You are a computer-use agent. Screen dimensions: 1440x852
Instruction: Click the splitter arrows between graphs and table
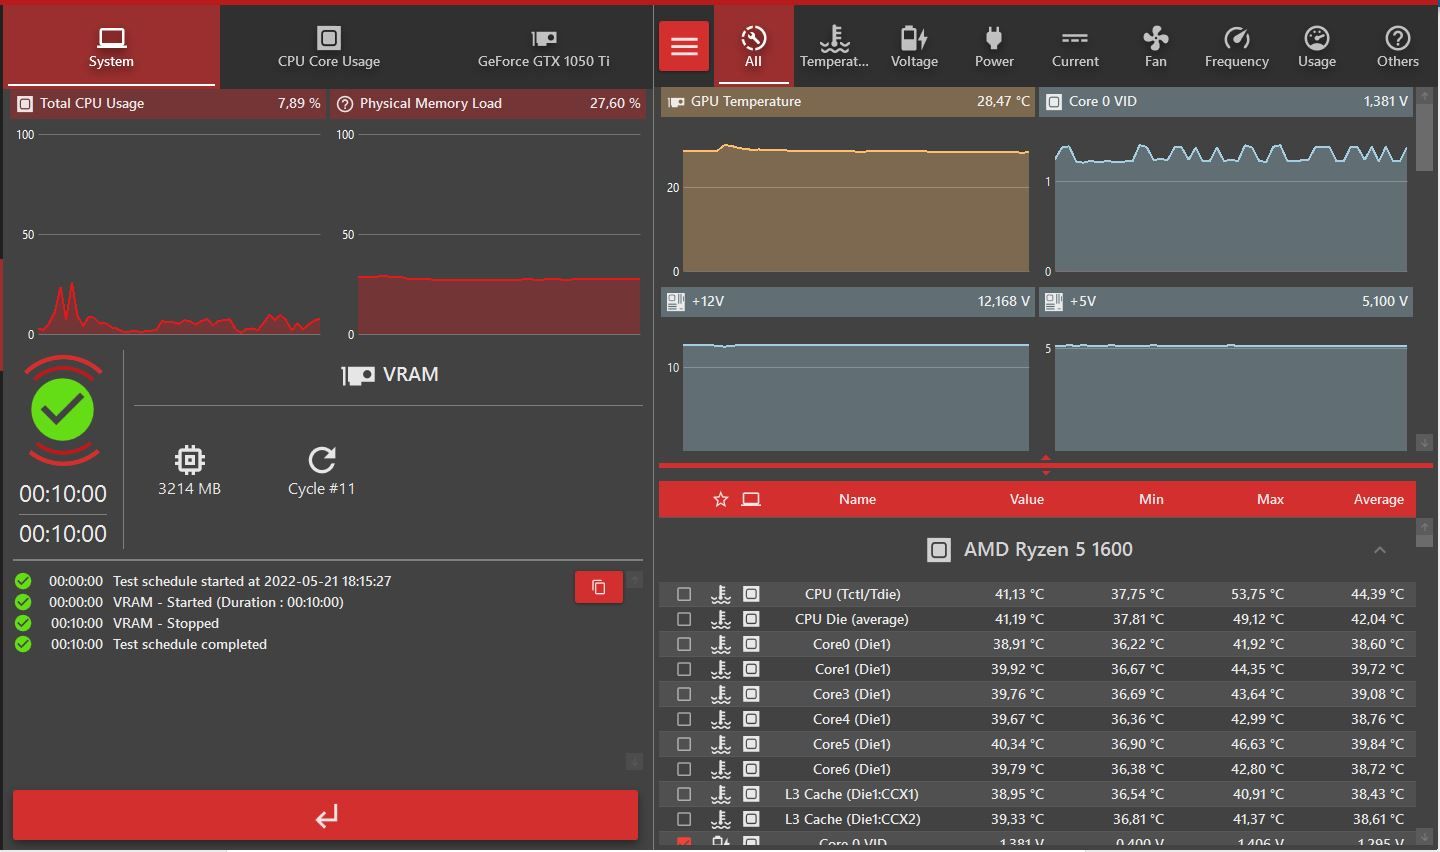(1046, 465)
